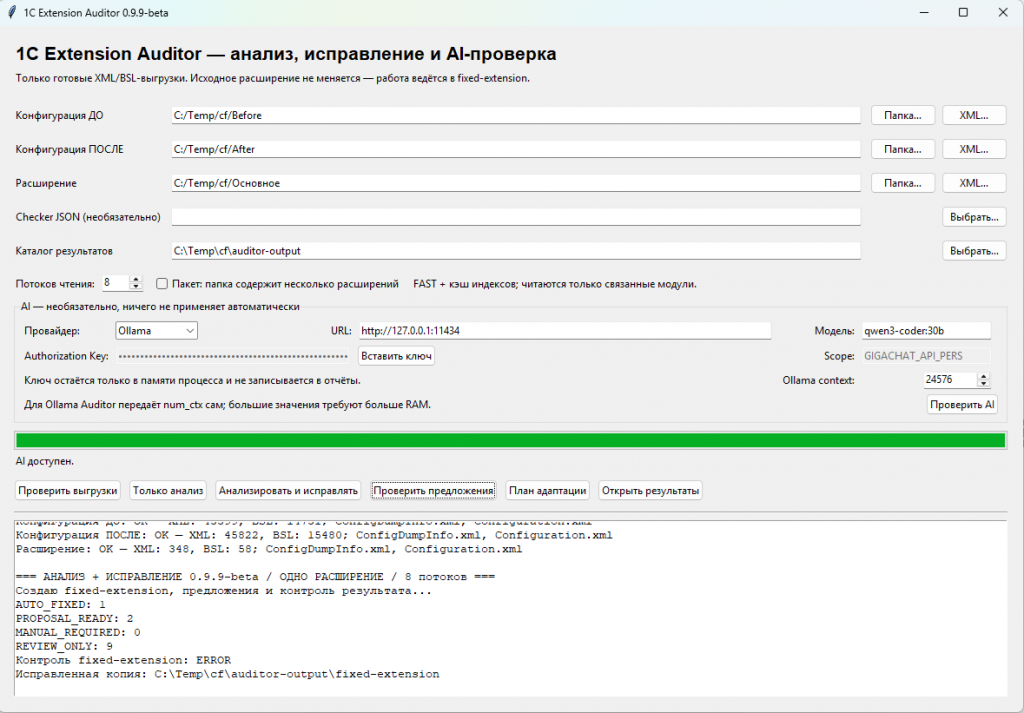Click 'Анализировать и исправлять' button

(288, 490)
